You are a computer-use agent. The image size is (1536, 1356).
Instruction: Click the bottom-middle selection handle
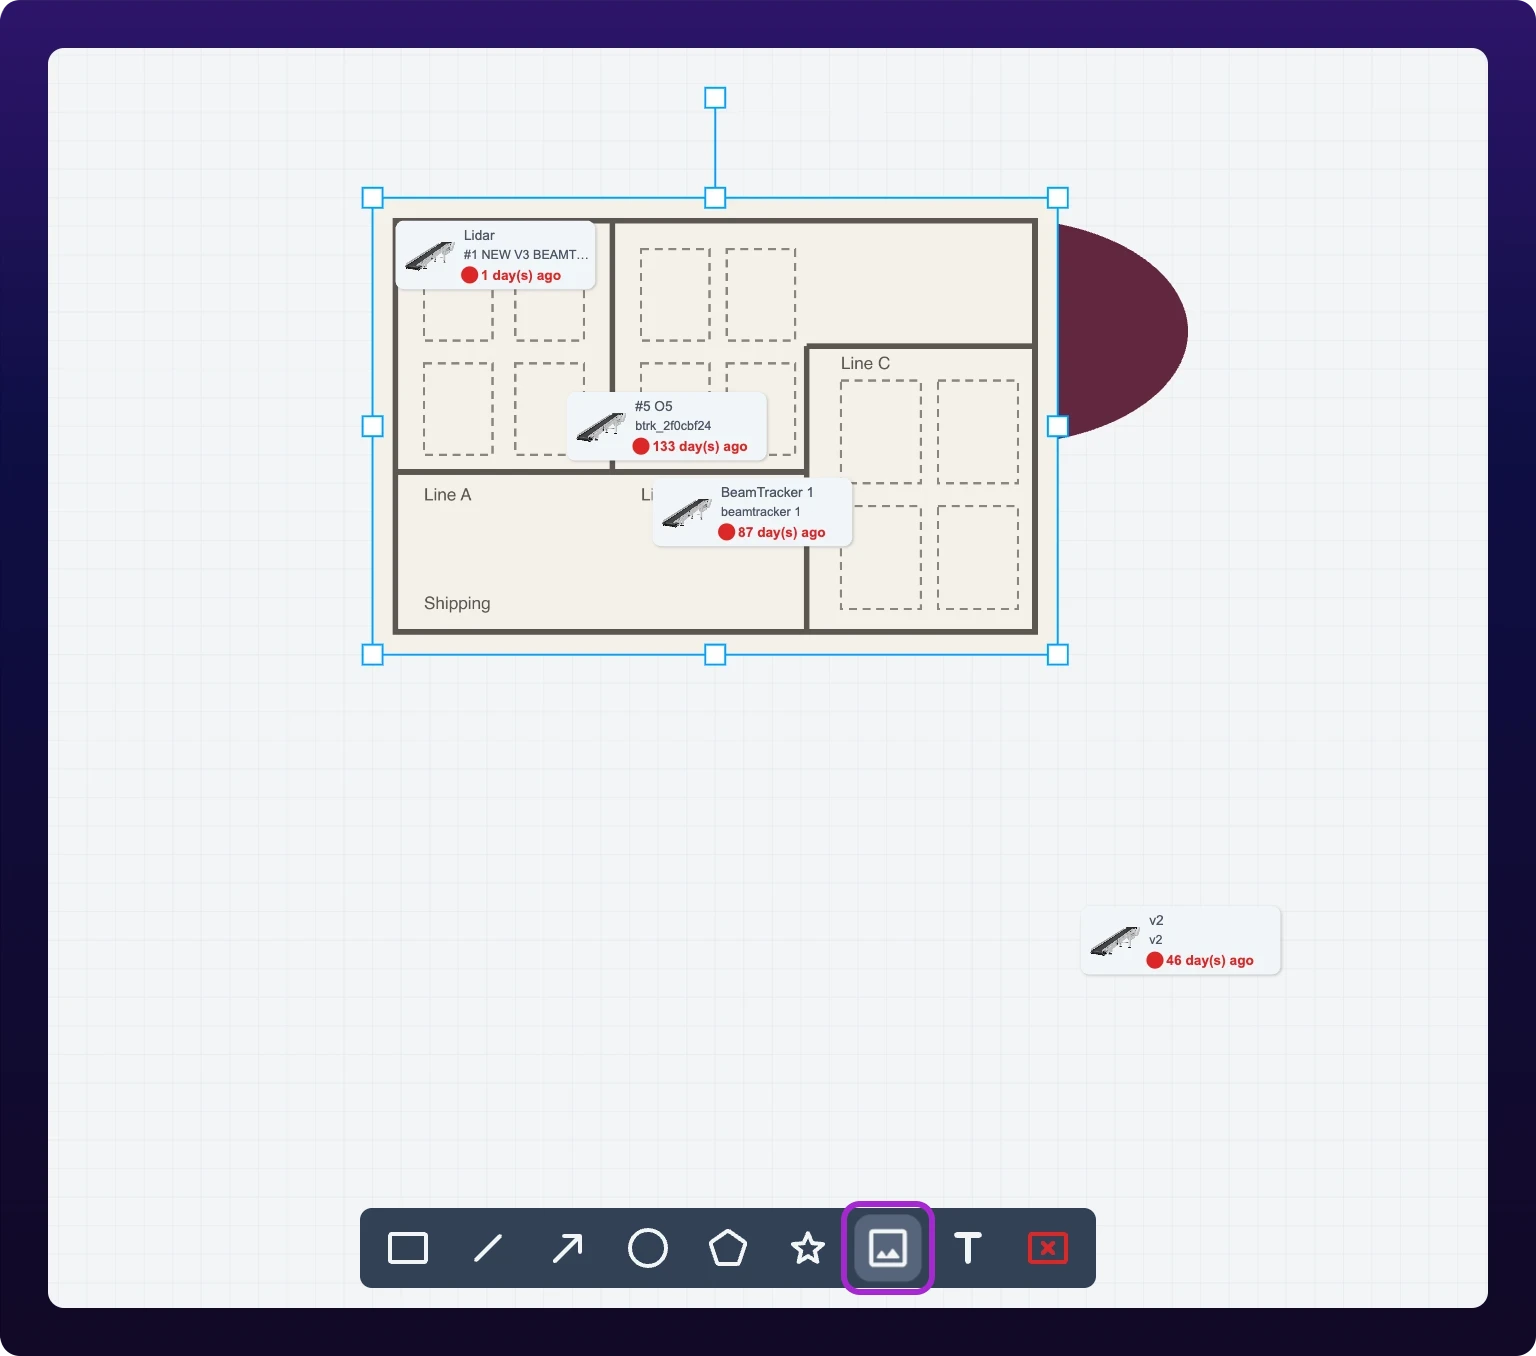(x=715, y=655)
